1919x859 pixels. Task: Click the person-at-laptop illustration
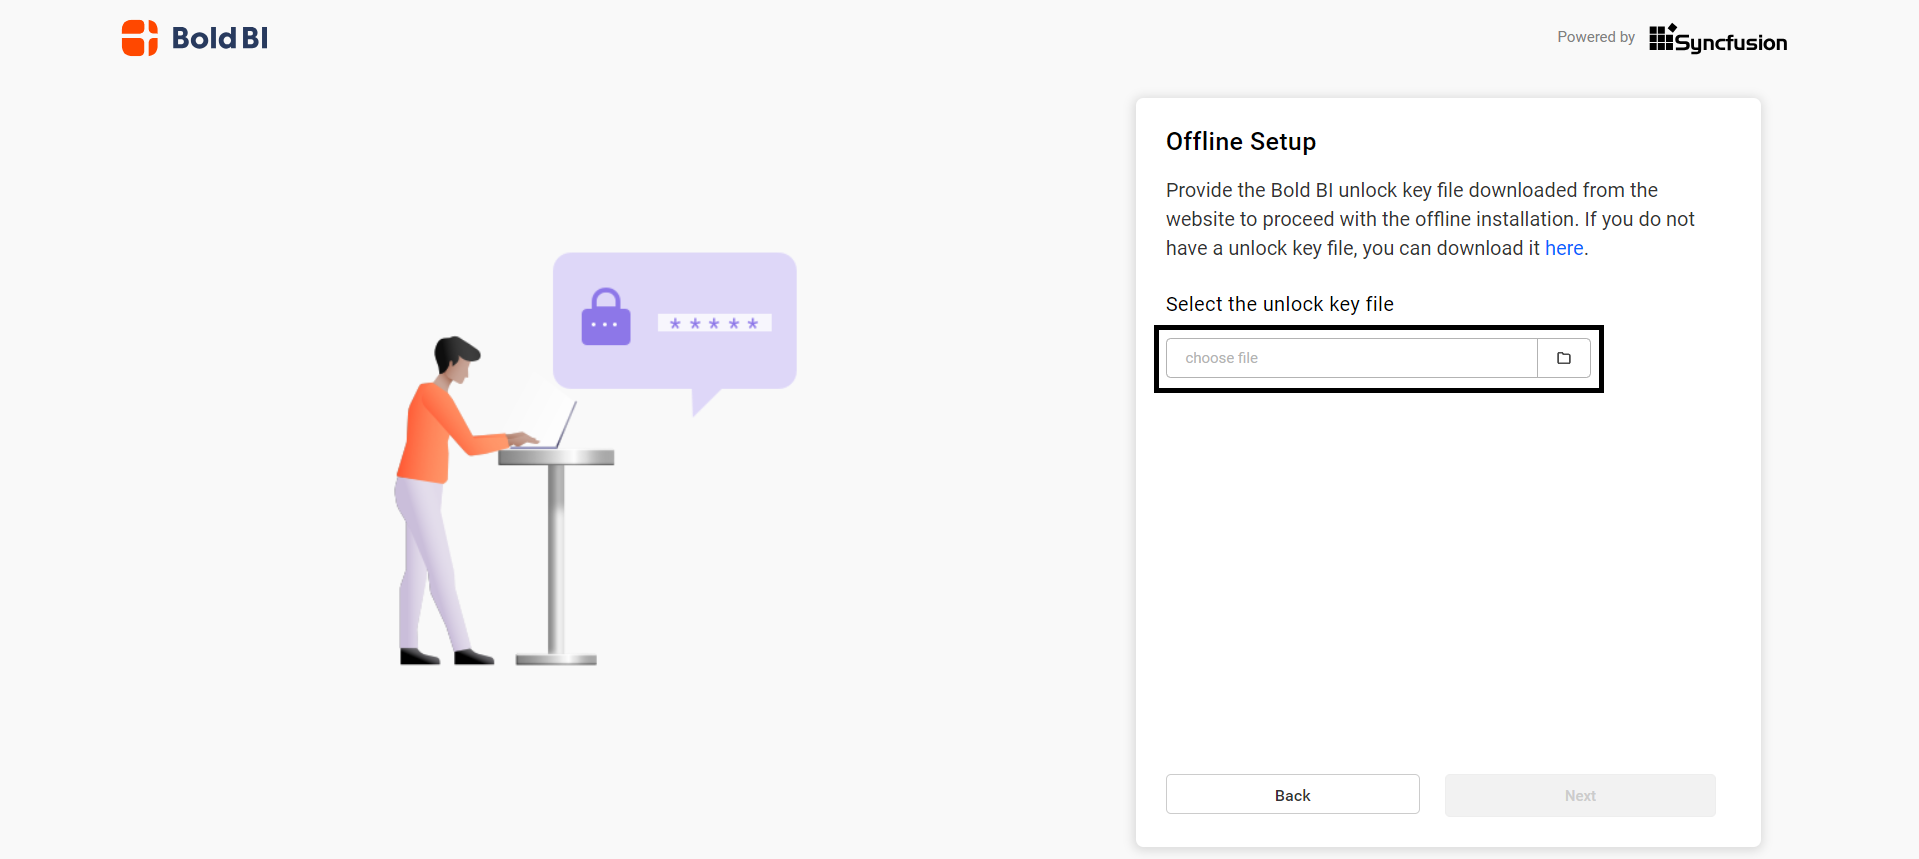click(470, 480)
